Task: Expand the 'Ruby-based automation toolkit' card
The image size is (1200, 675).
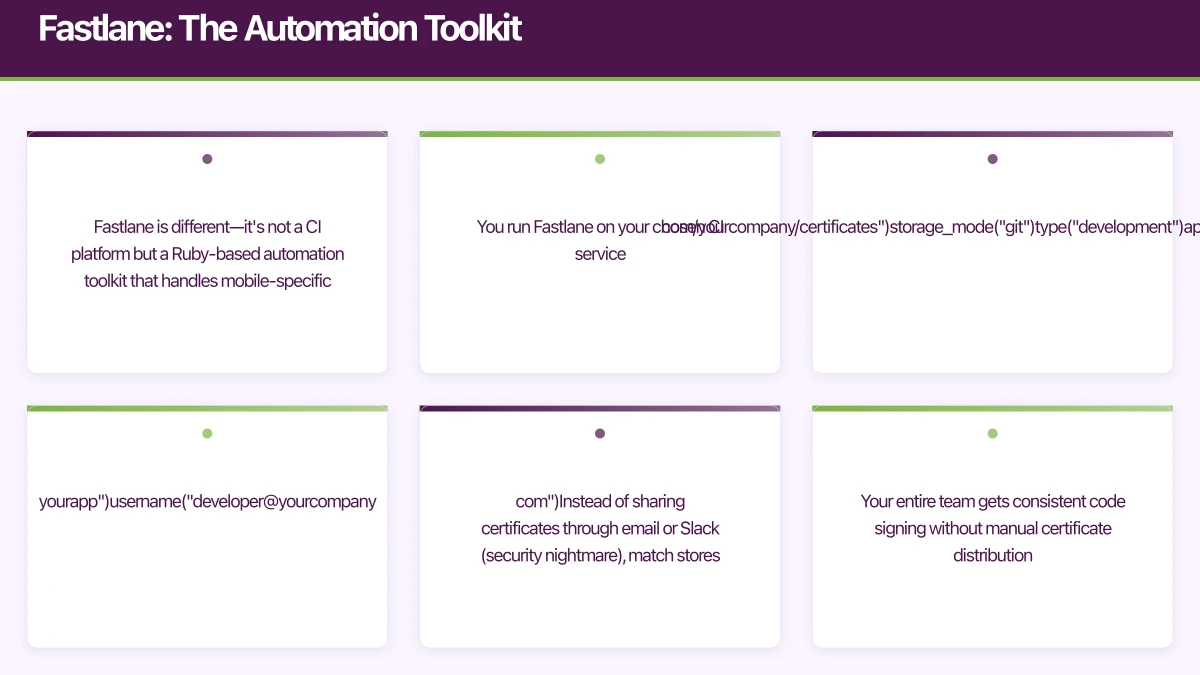Action: coord(207,253)
